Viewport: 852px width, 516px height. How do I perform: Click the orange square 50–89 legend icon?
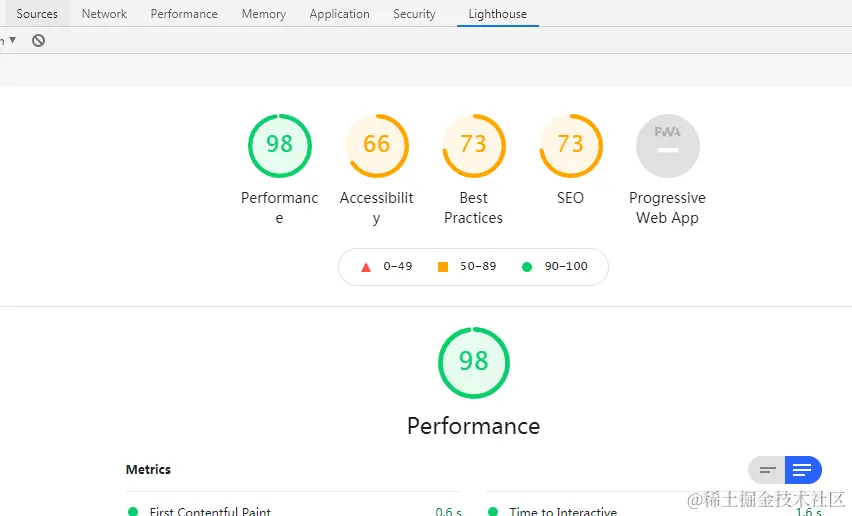coord(443,267)
